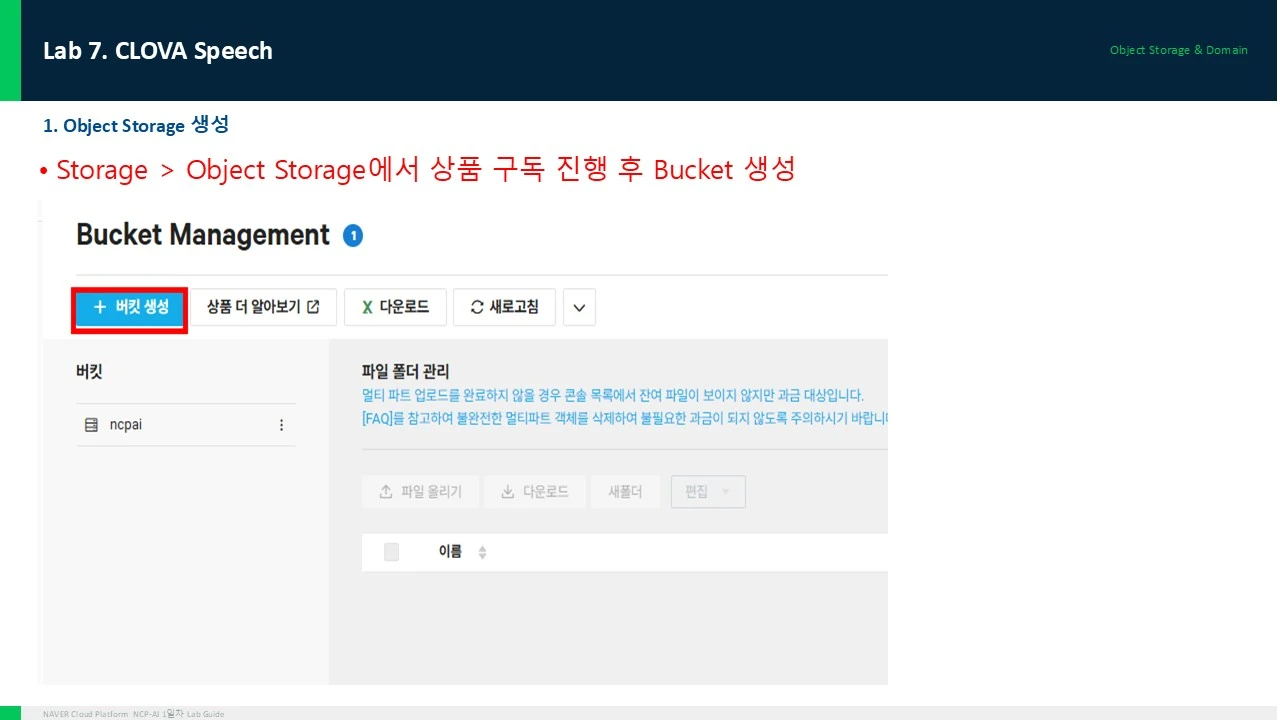Screen dimensions: 1280x720
Task: Open the 편집 dropdown
Action: 708,492
